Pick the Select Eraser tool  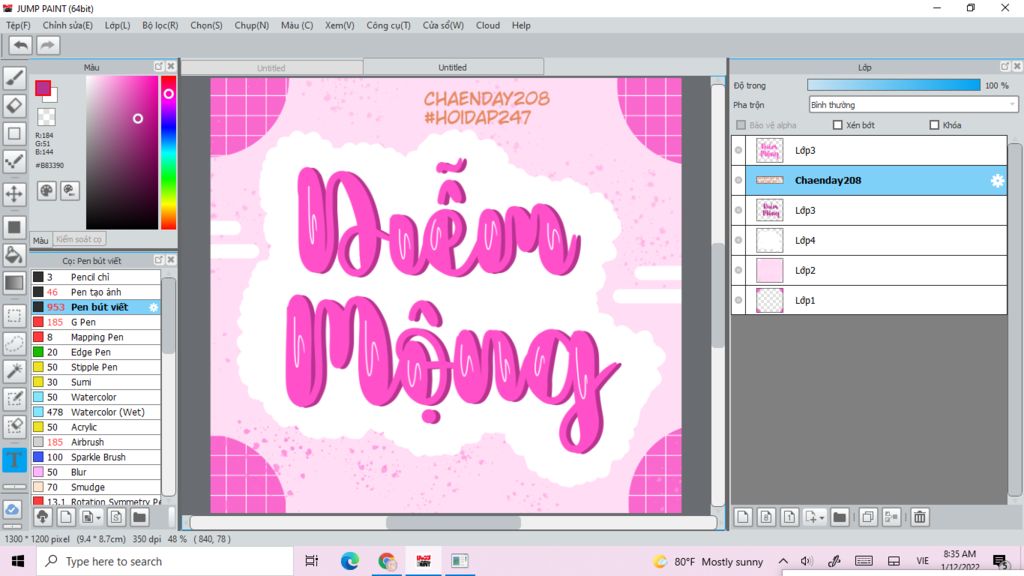(14, 426)
